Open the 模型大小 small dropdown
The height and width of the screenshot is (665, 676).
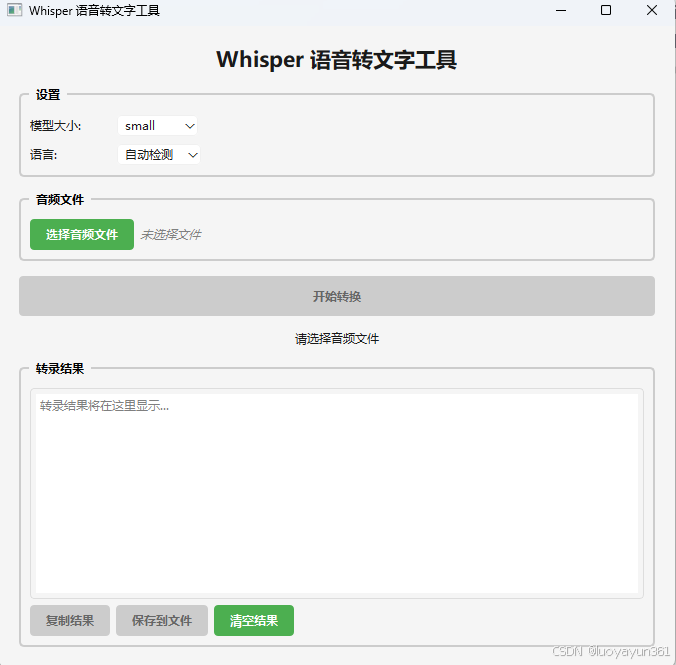point(157,125)
